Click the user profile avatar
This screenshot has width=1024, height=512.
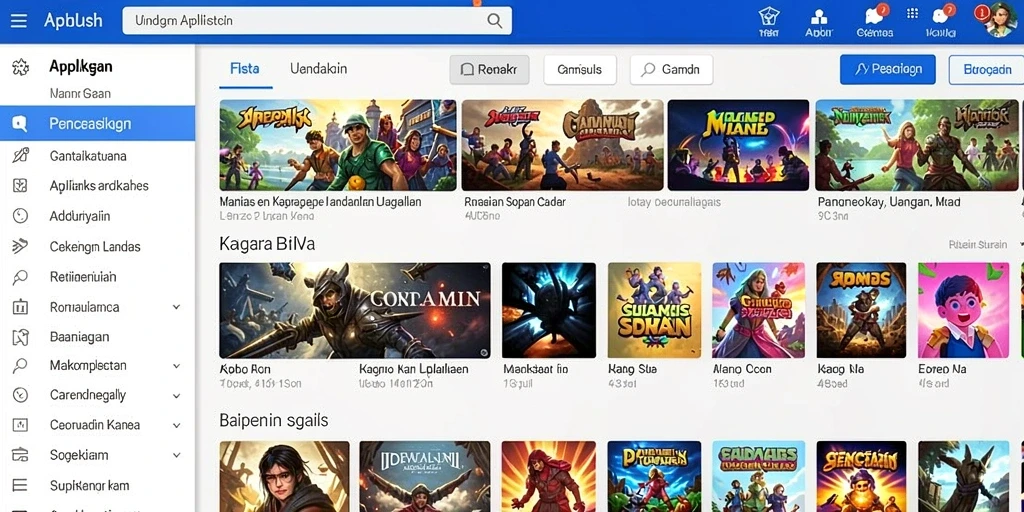[1000, 20]
